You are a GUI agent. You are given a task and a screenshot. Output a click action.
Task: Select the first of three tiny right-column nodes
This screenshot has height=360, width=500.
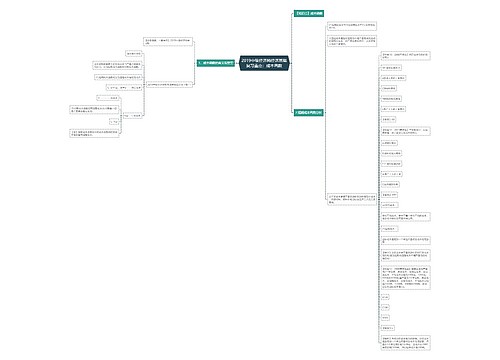click(x=385, y=297)
